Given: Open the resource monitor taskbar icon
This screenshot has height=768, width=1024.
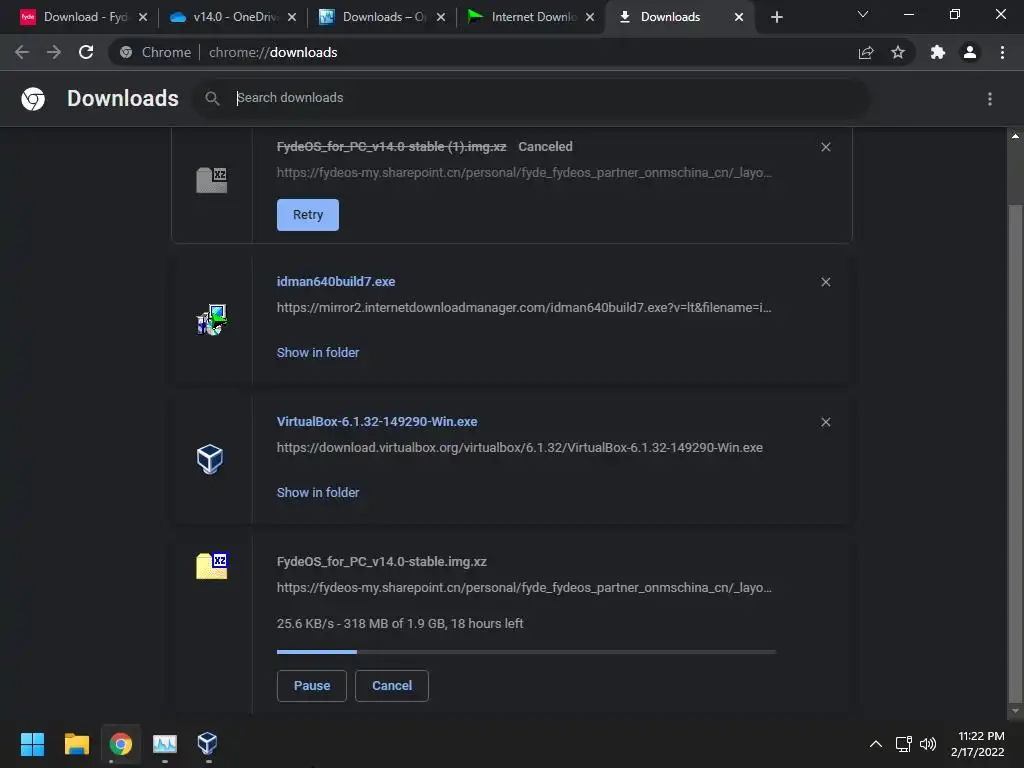Looking at the screenshot, I should tap(165, 744).
